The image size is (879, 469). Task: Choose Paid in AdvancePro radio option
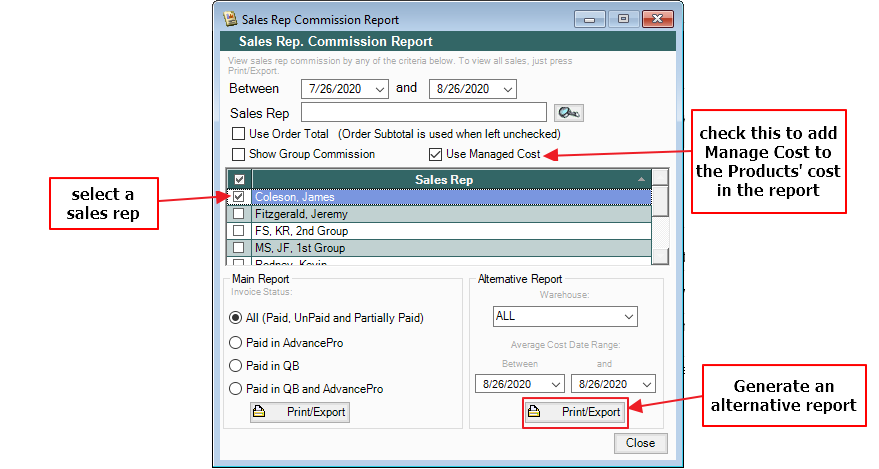[x=236, y=341]
